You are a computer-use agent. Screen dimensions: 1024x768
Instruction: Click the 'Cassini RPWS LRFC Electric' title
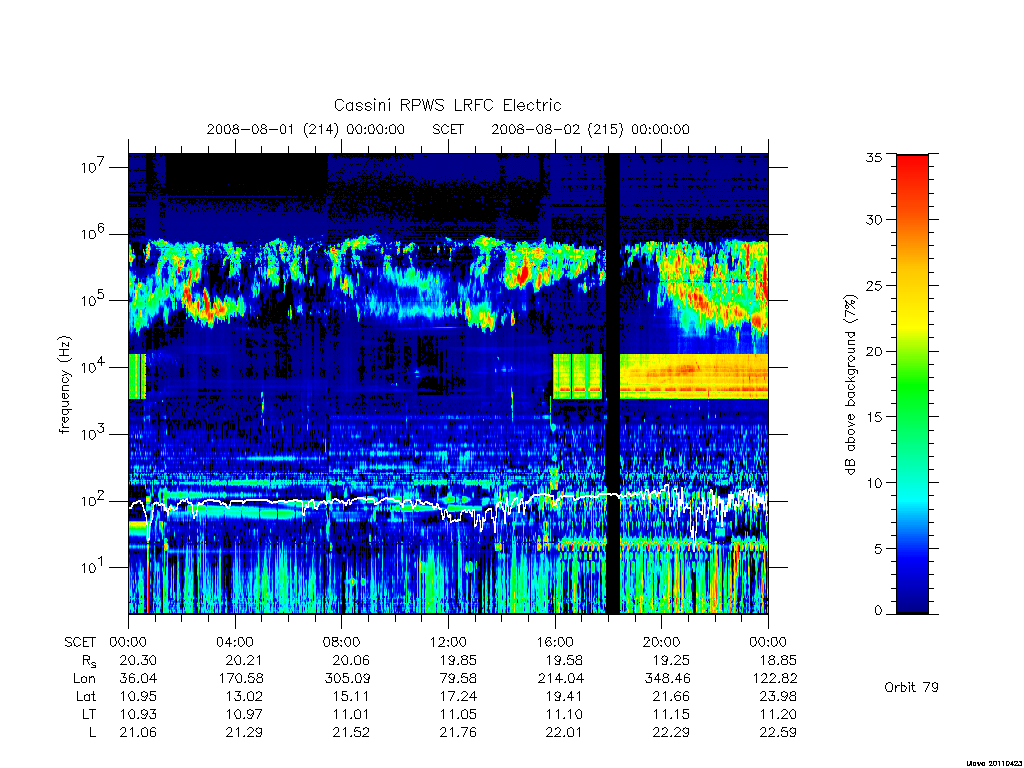pos(447,105)
